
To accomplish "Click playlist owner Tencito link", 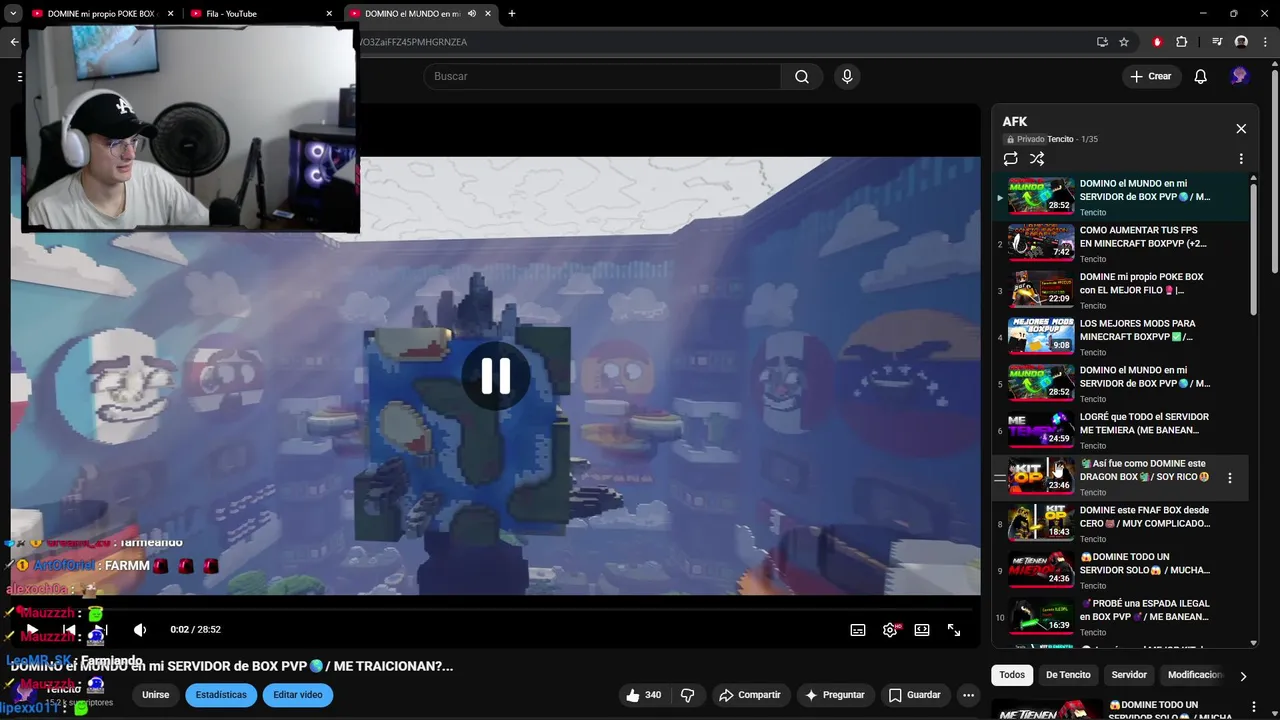I will 1060,140.
